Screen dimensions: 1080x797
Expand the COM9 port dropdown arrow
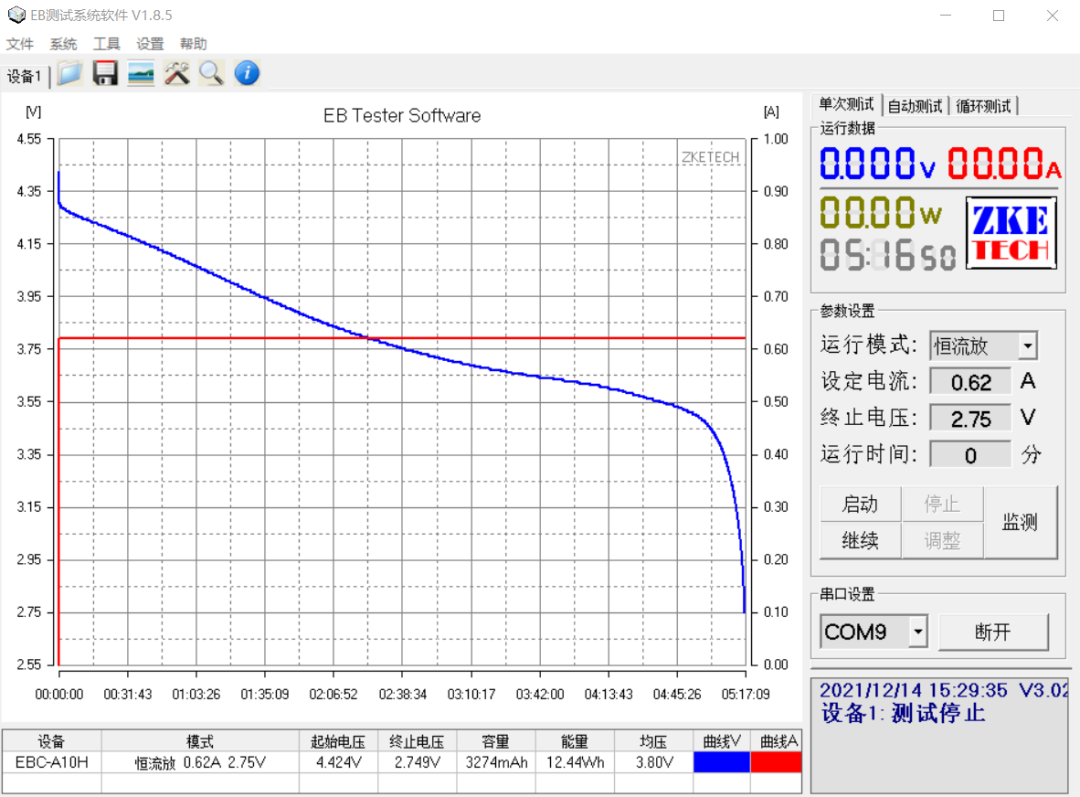[917, 632]
